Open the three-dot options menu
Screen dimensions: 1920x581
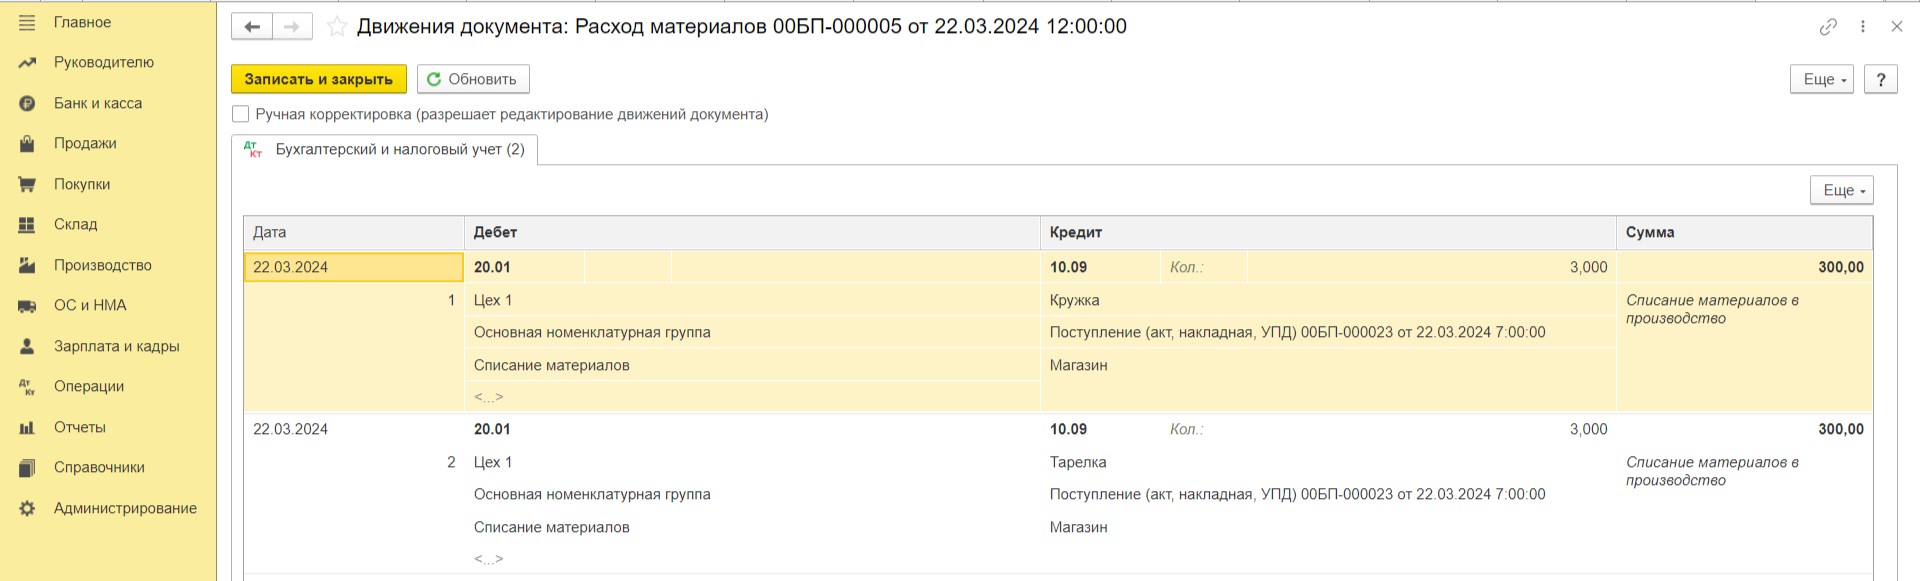click(1863, 27)
